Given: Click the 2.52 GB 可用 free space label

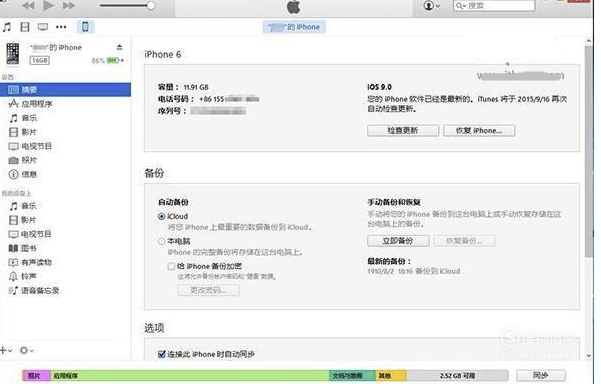Looking at the screenshot, I should (x=457, y=376).
